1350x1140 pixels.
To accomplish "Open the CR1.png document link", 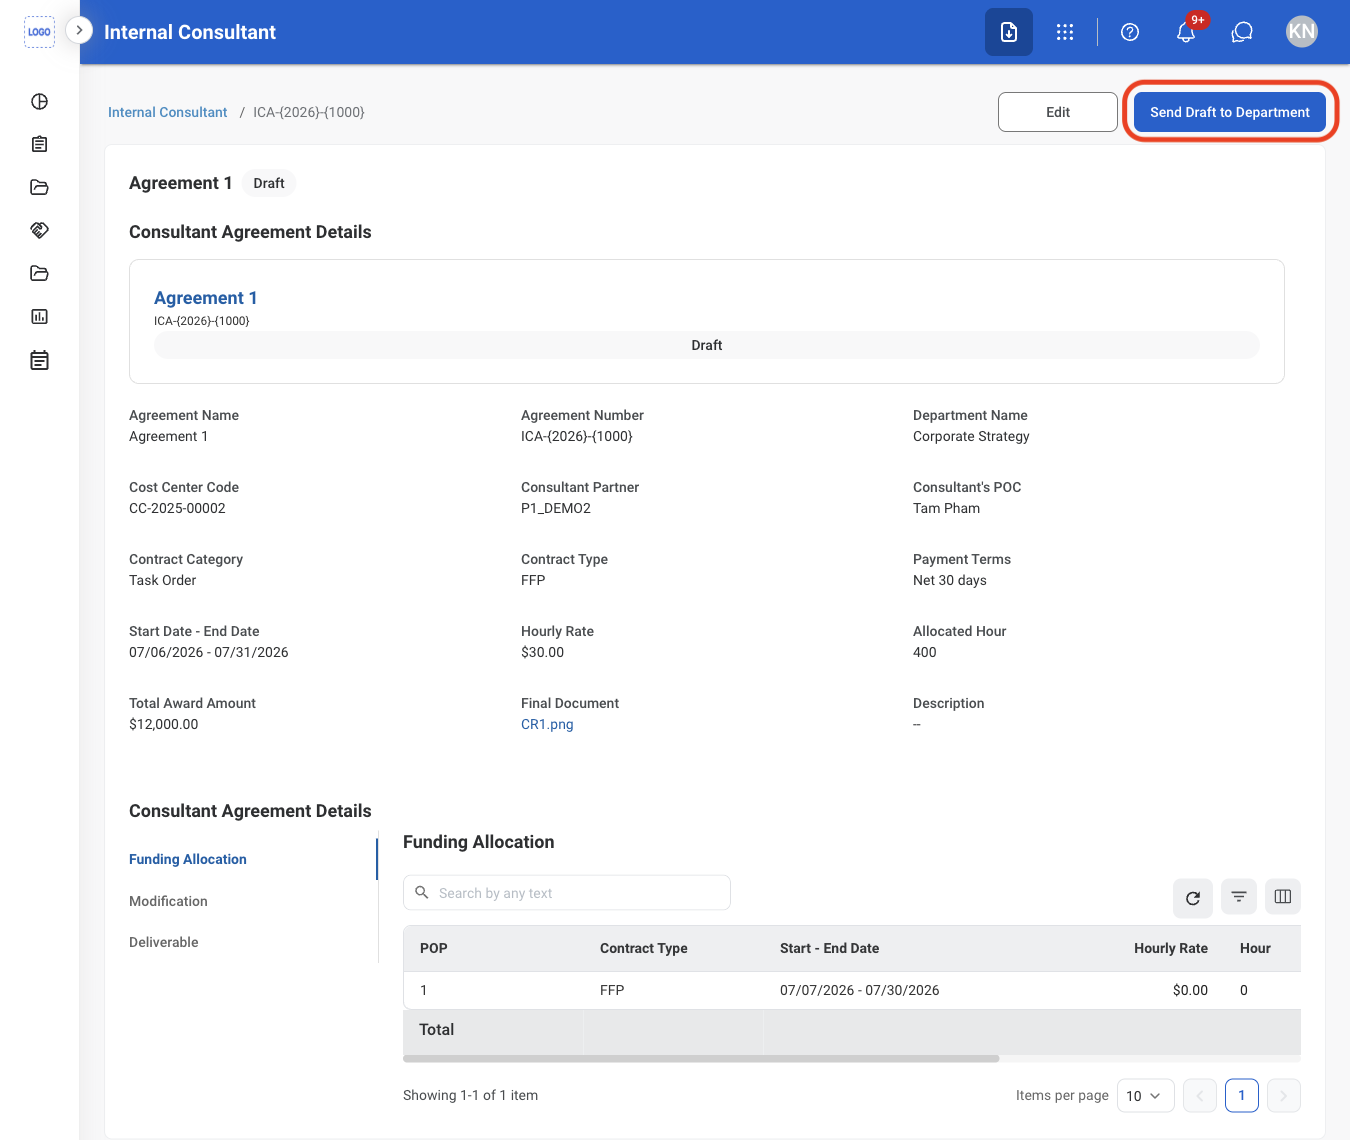I will (547, 724).
